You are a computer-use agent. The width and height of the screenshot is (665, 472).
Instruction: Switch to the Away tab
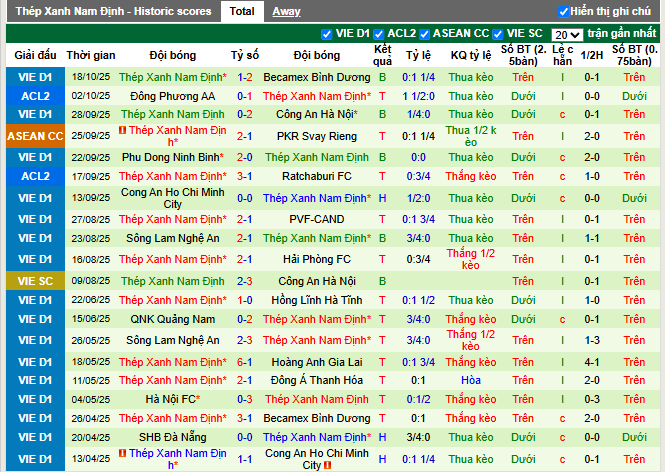pos(286,11)
